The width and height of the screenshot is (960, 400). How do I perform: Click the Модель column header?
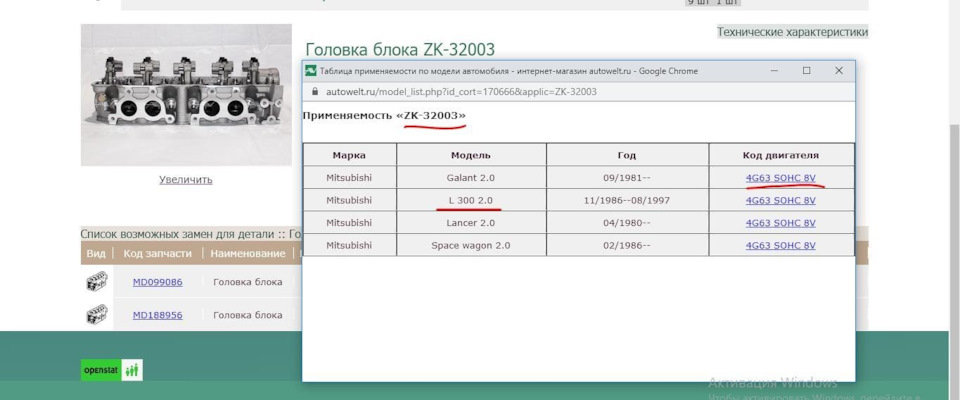471,155
